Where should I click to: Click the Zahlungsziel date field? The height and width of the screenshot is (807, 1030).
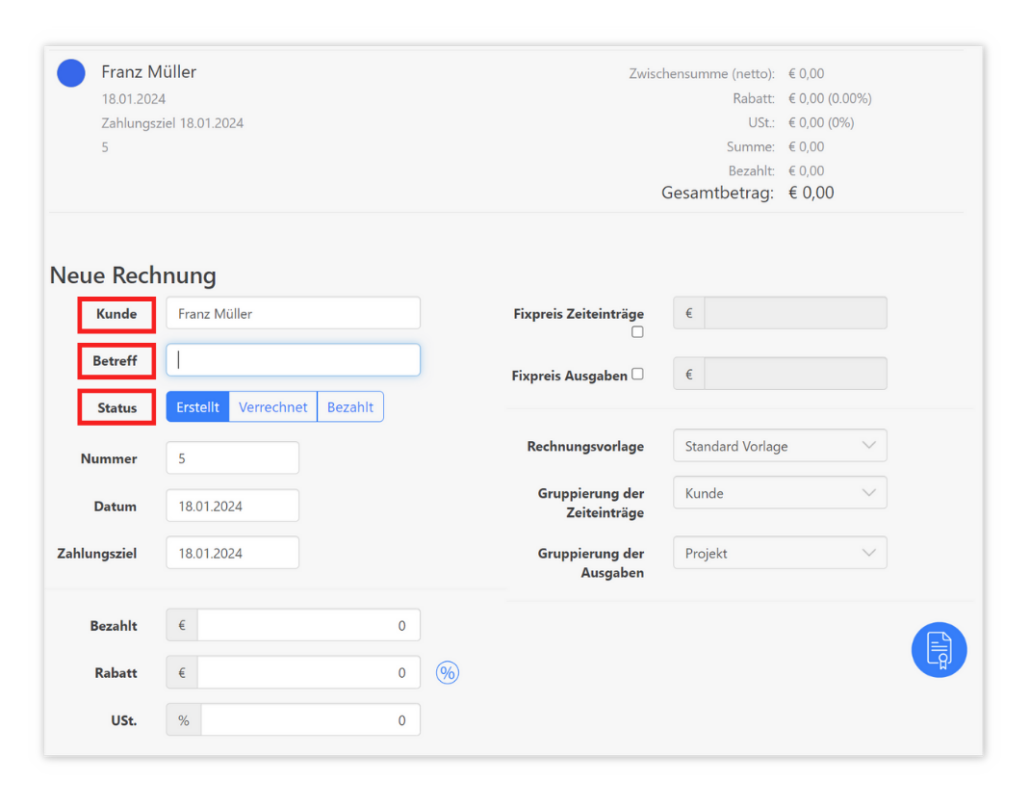point(232,553)
